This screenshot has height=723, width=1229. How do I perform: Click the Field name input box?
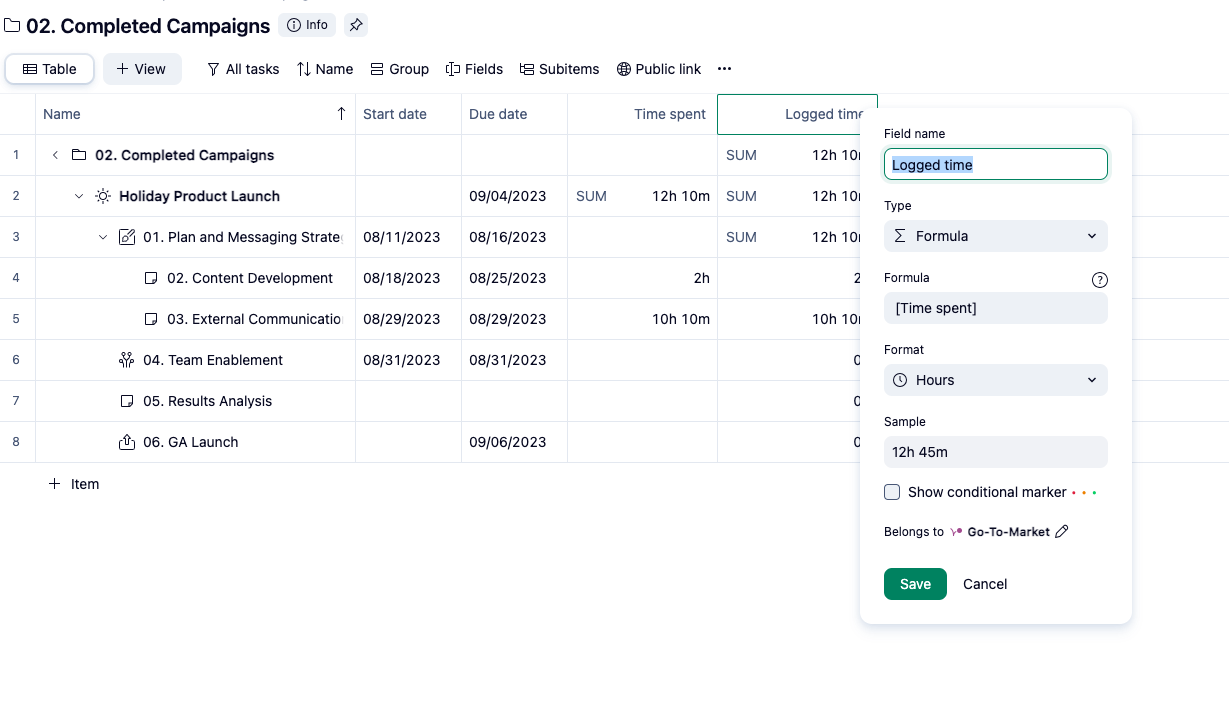click(x=995, y=164)
